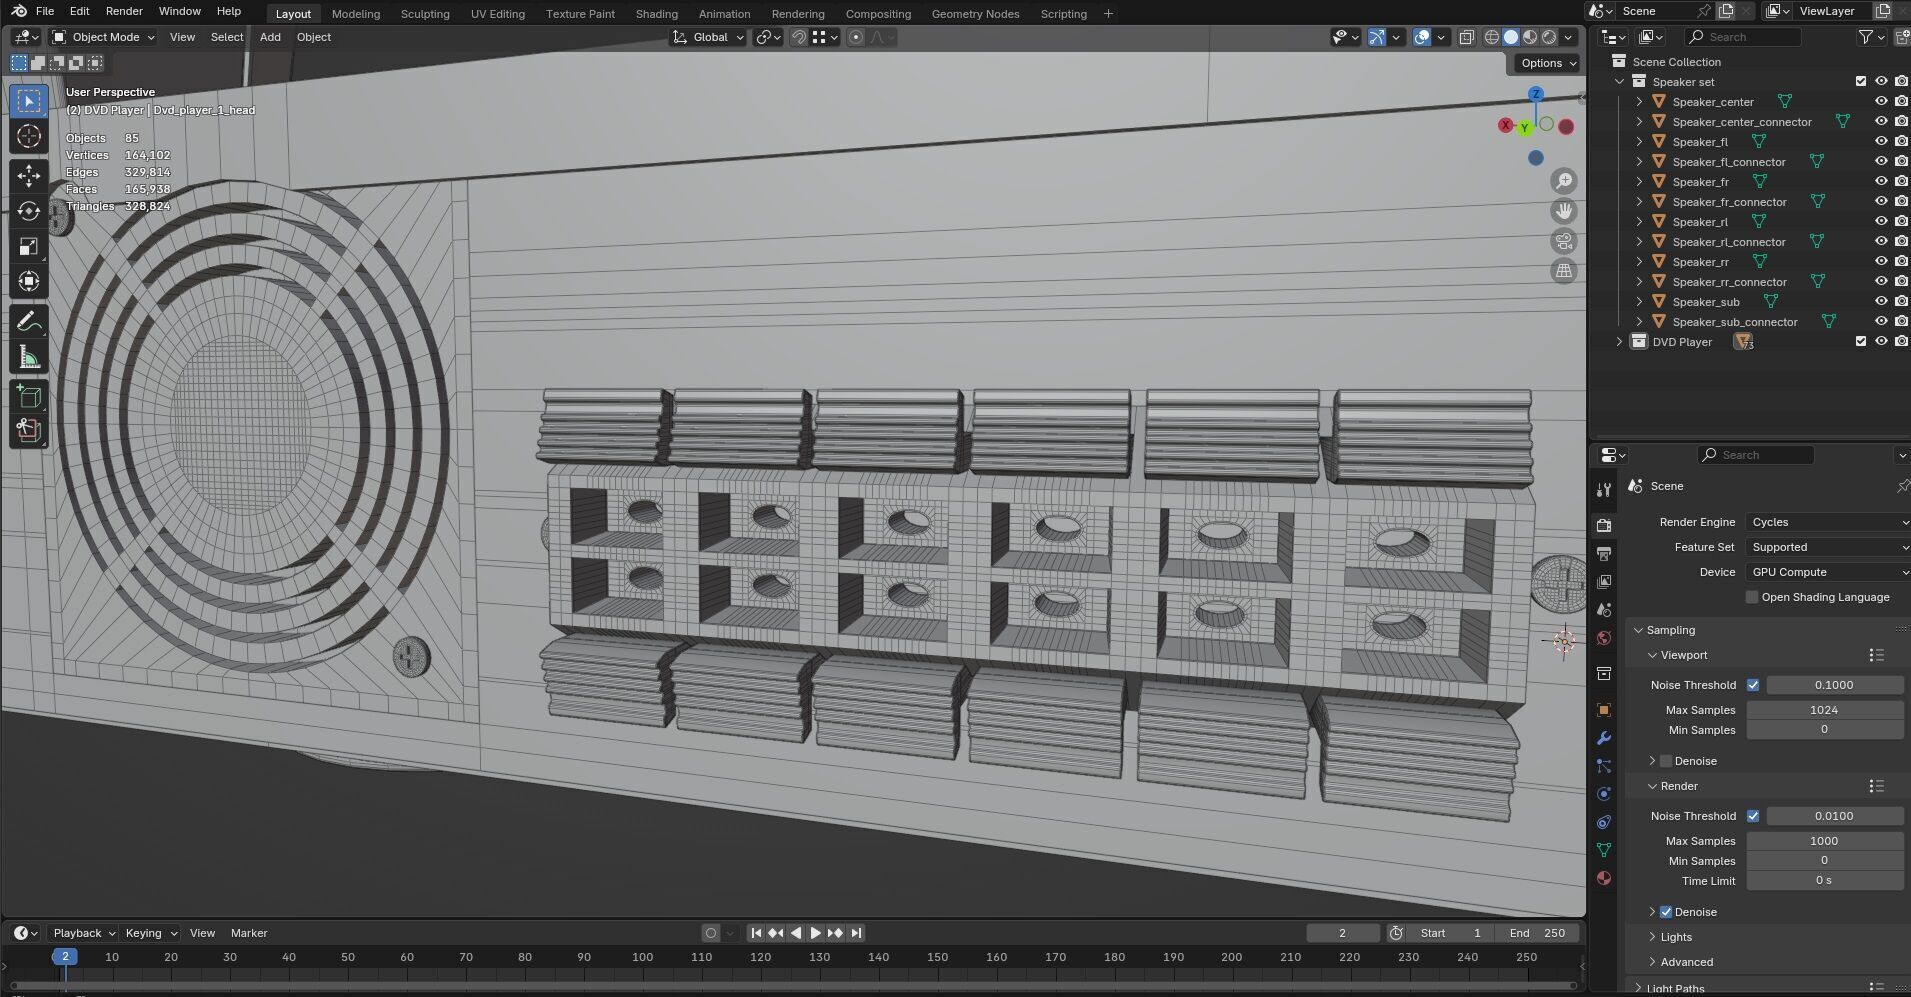1911x997 pixels.
Task: Toggle viewport gizmos visibility
Action: coord(1377,37)
